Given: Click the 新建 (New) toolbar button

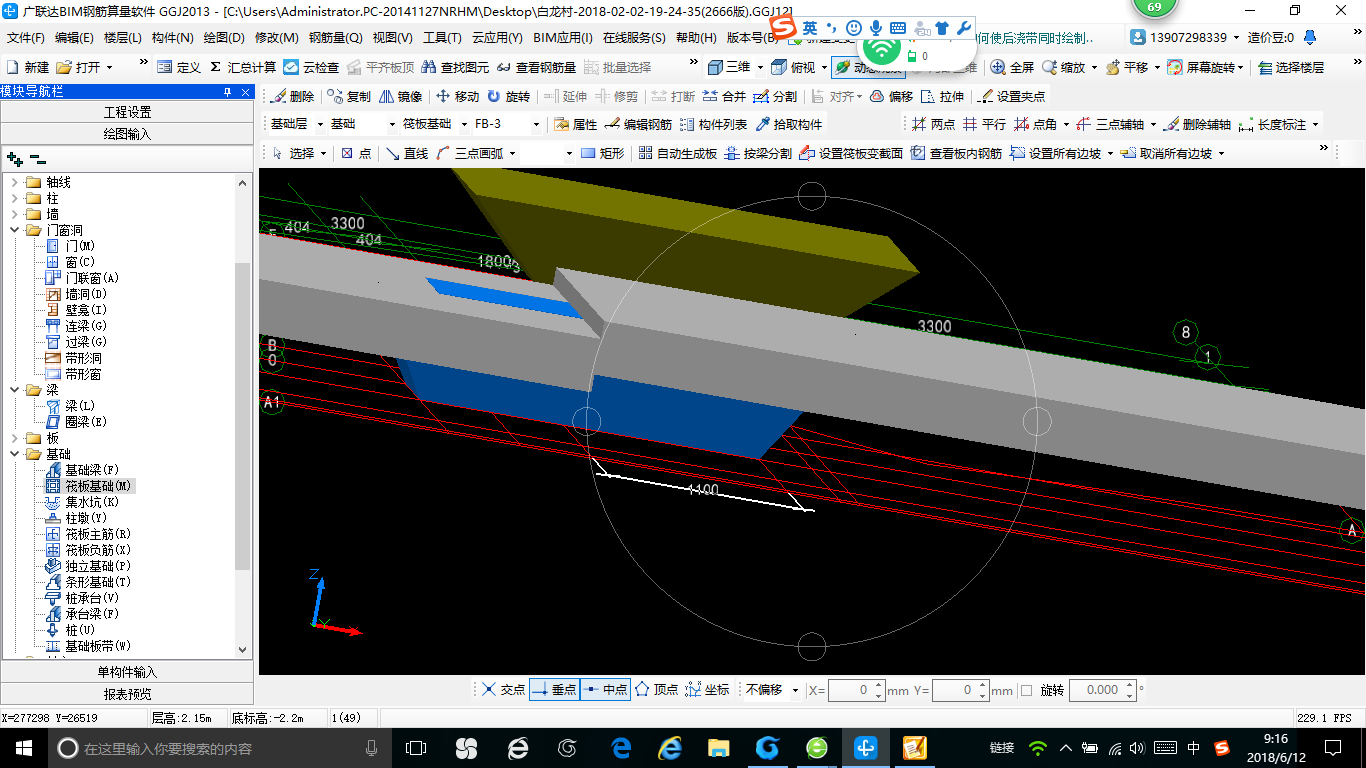Looking at the screenshot, I should point(28,67).
